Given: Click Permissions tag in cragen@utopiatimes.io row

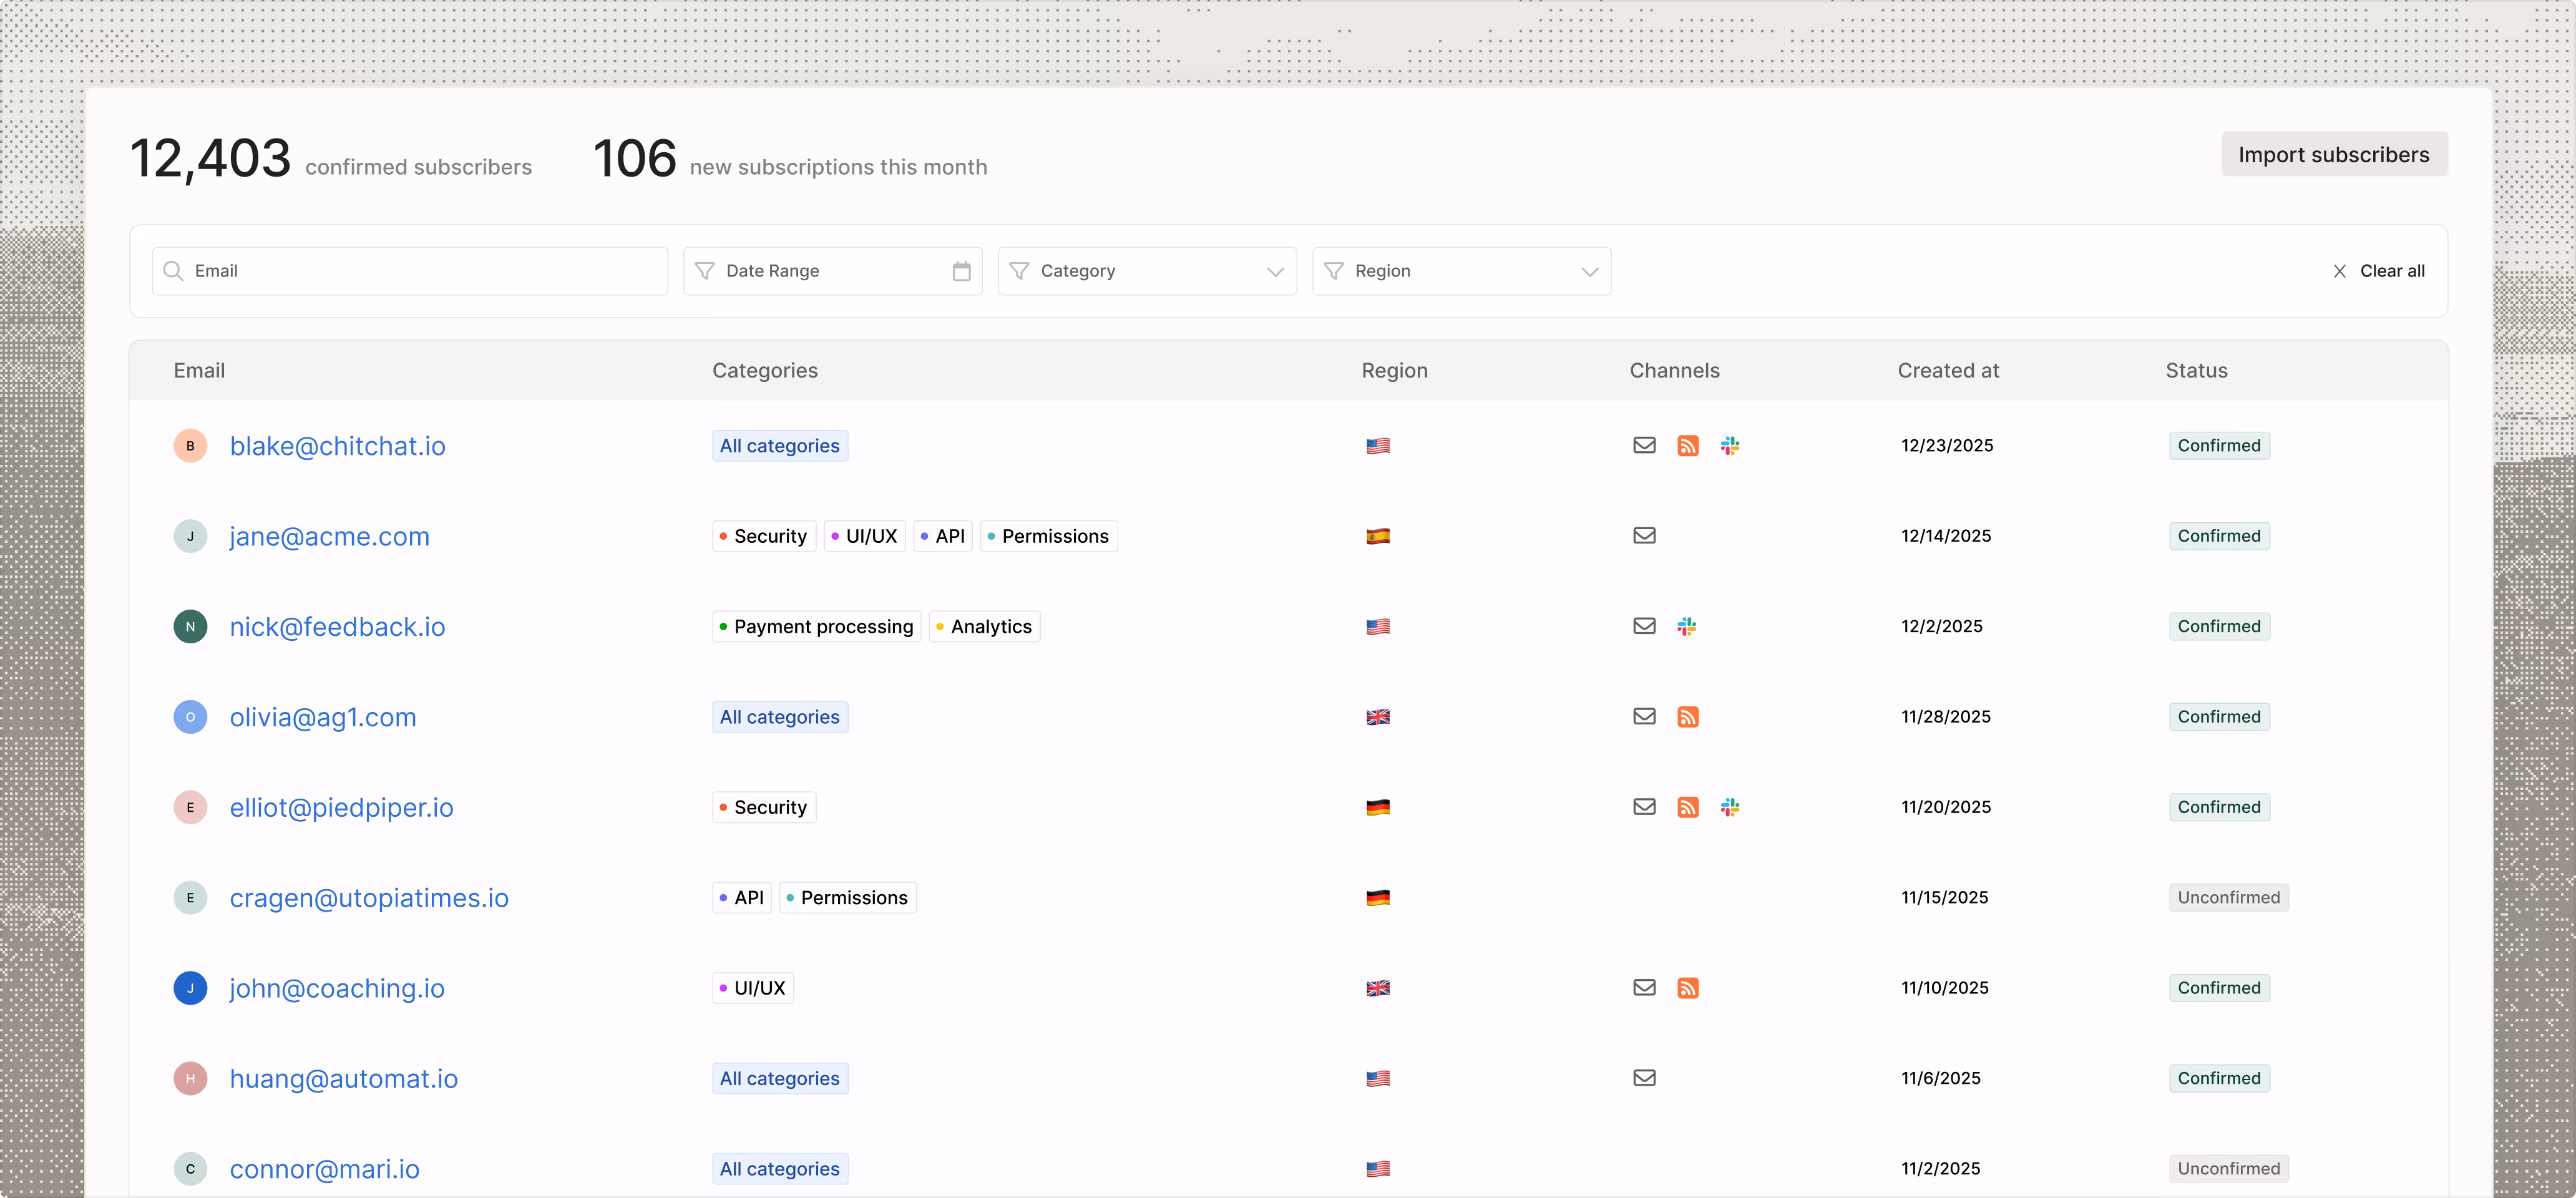Looking at the screenshot, I should coord(847,898).
